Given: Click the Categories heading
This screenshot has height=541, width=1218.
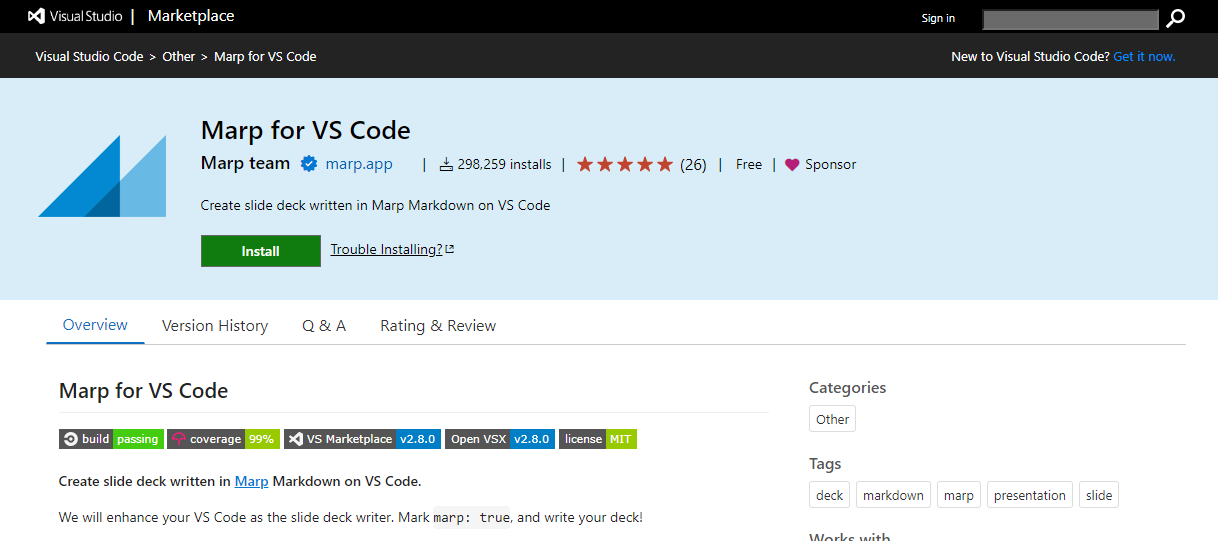Looking at the screenshot, I should tap(848, 387).
